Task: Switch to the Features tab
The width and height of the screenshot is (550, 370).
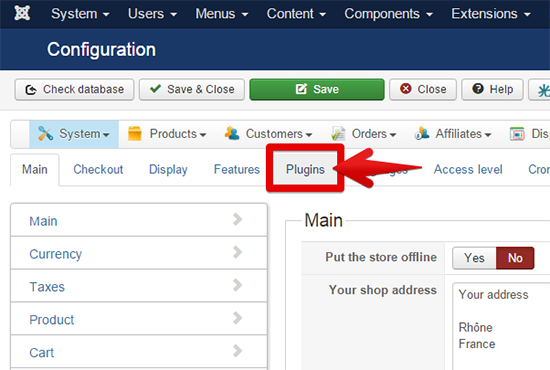Action: (237, 170)
